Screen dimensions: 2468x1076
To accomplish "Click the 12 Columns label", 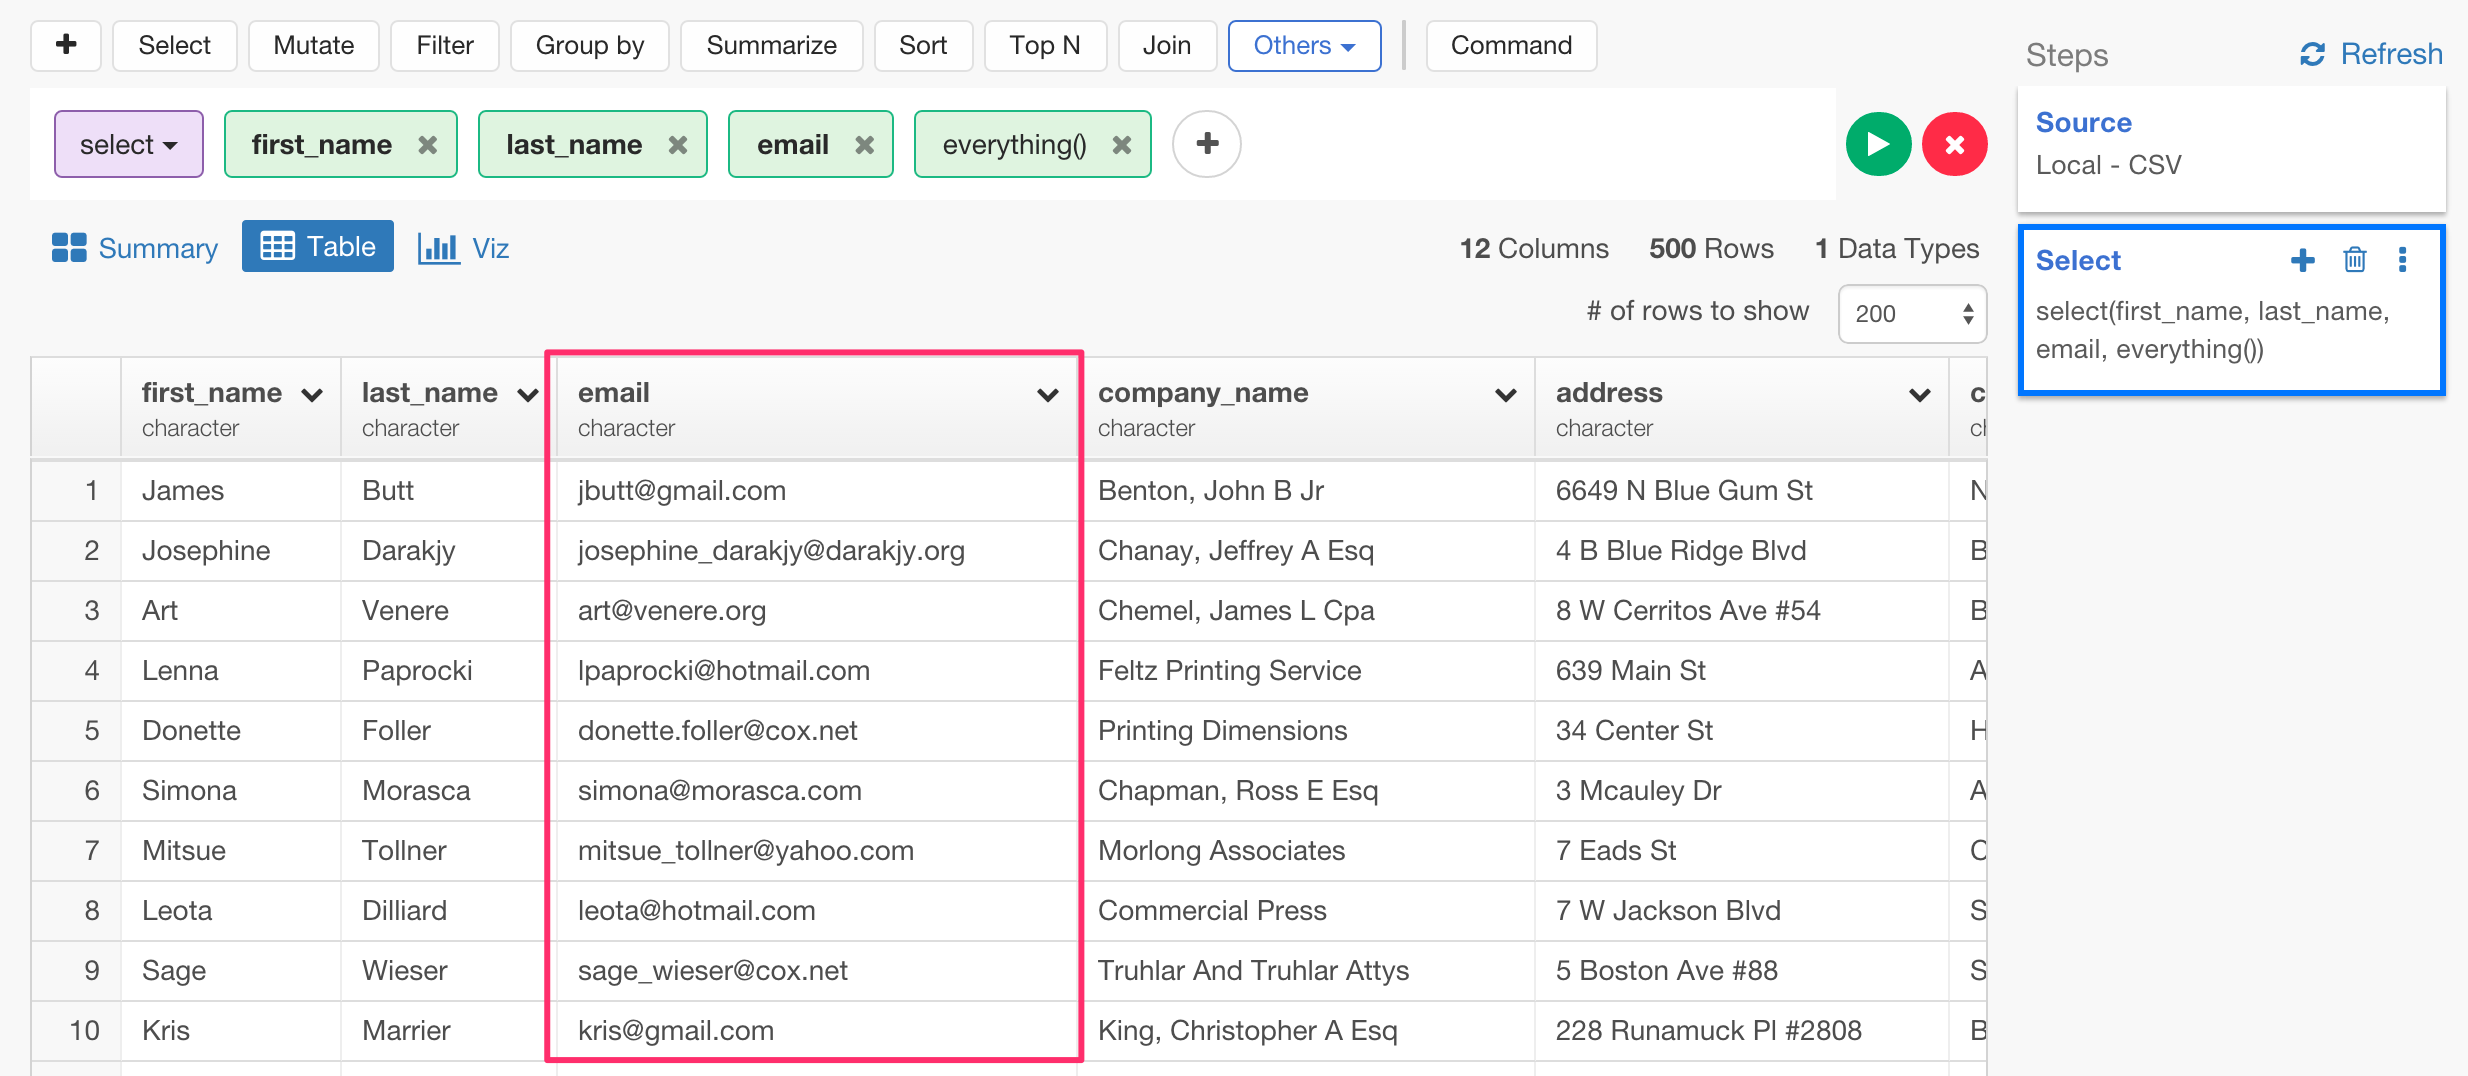I will click(1534, 248).
